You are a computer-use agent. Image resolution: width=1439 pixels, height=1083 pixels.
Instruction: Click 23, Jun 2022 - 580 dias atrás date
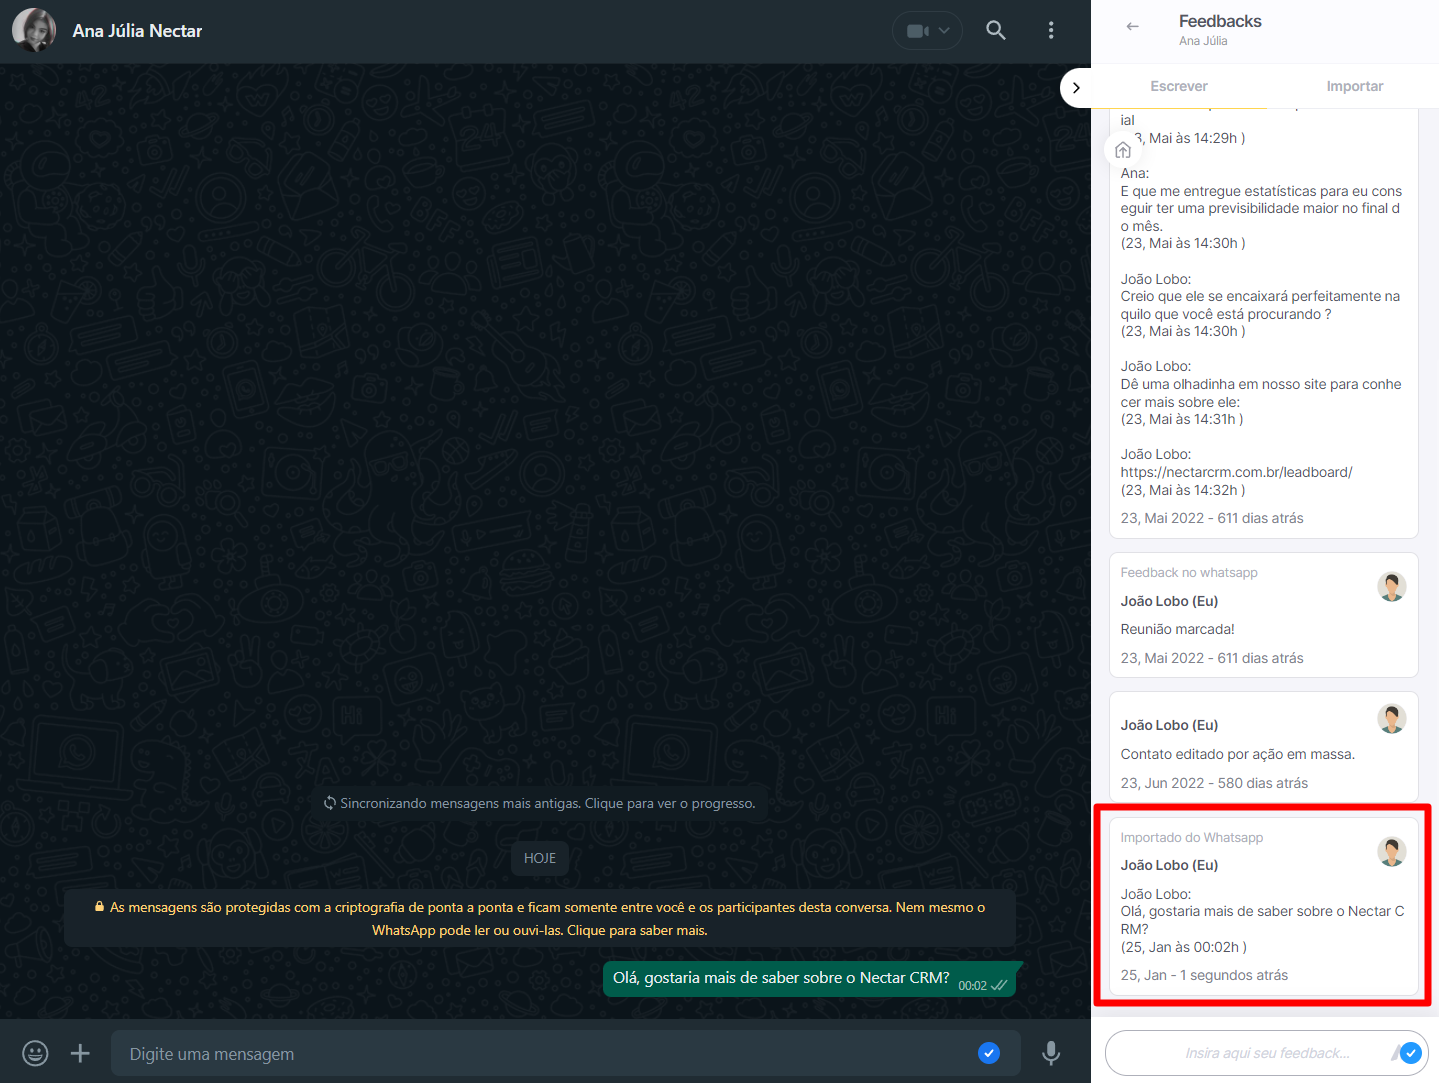click(x=1214, y=783)
